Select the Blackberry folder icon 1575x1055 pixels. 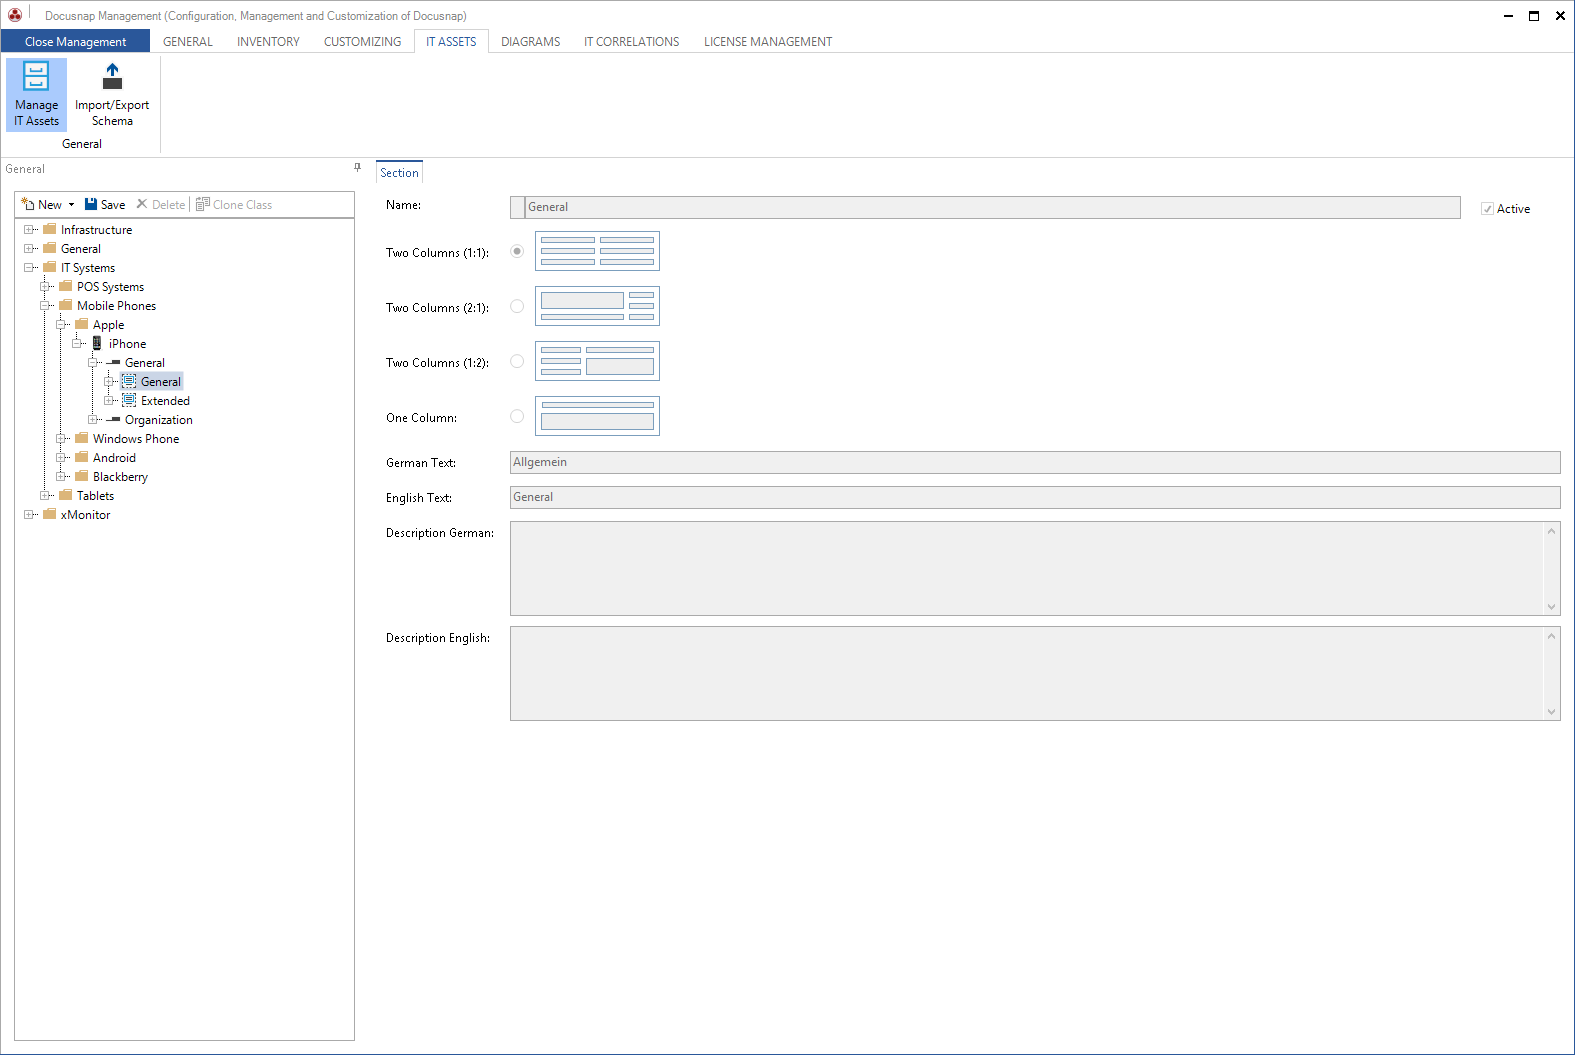tap(82, 476)
